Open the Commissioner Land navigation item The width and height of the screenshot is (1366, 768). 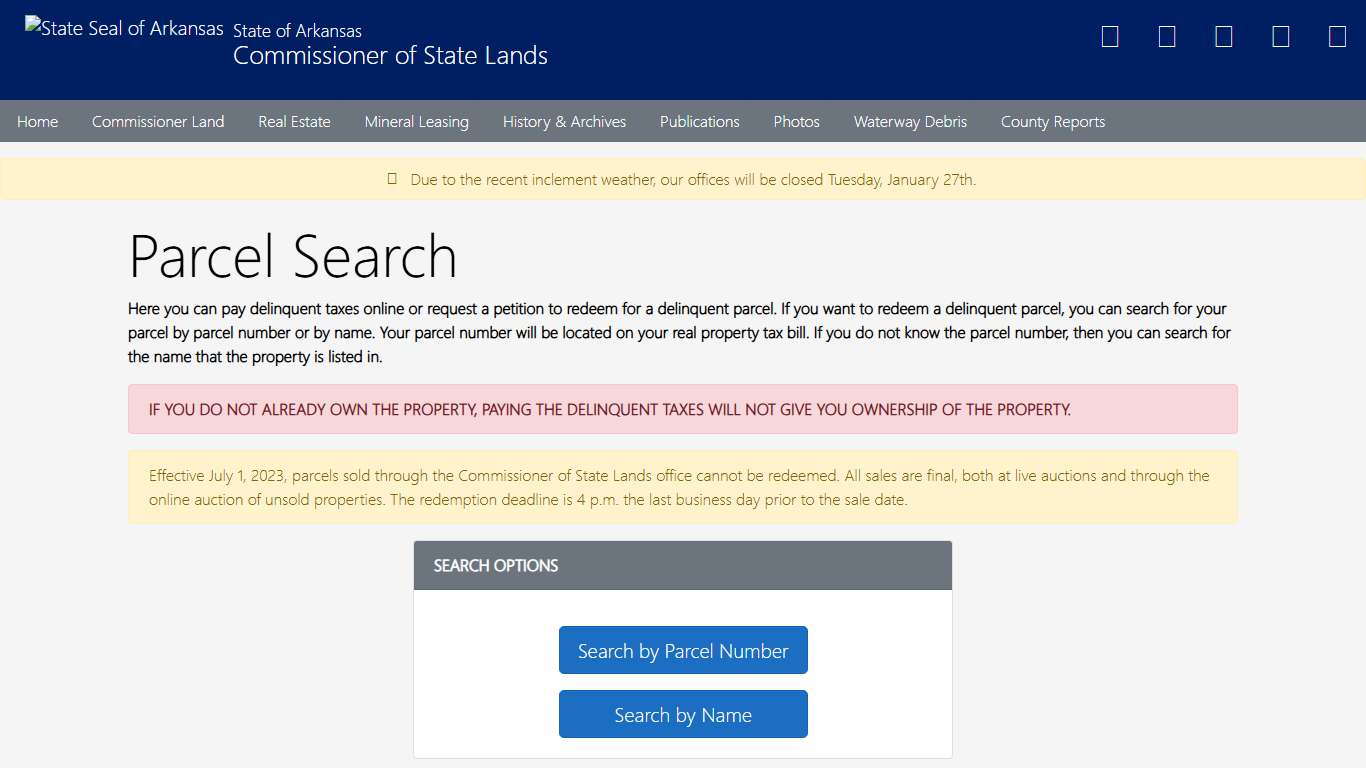click(x=158, y=121)
